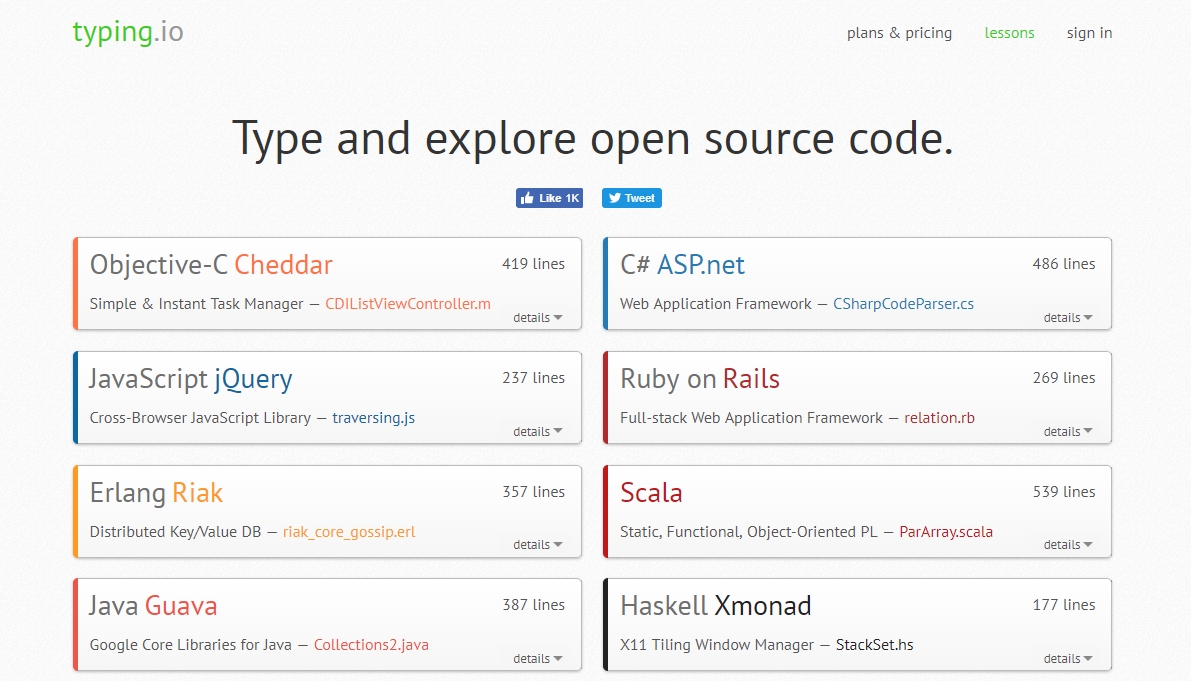Expand details for C# ASP.net card
Viewport: 1191px width, 681px height.
1068,317
